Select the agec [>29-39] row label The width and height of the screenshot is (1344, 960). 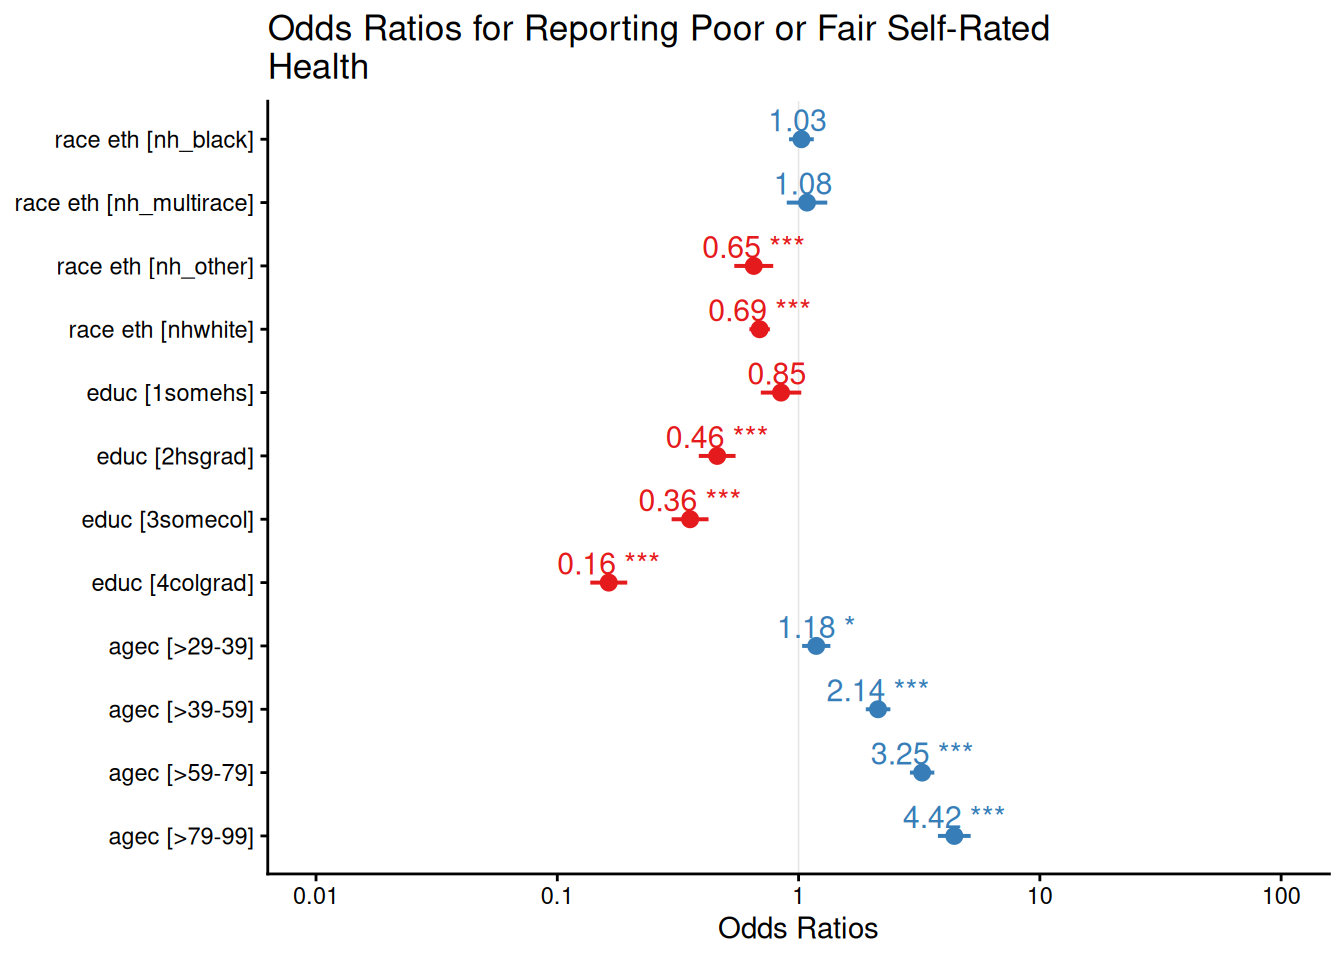tap(180, 646)
